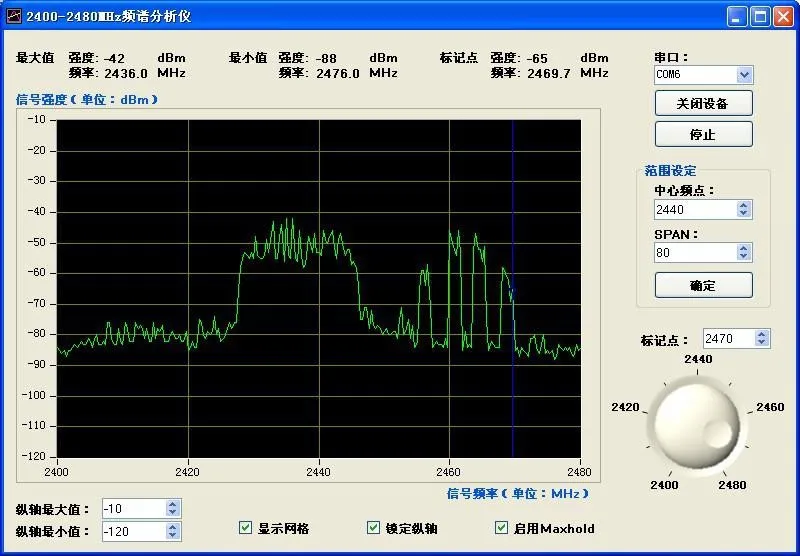Decrease Y-axis minimum (纵轴最小值) down arrow

coord(172,535)
